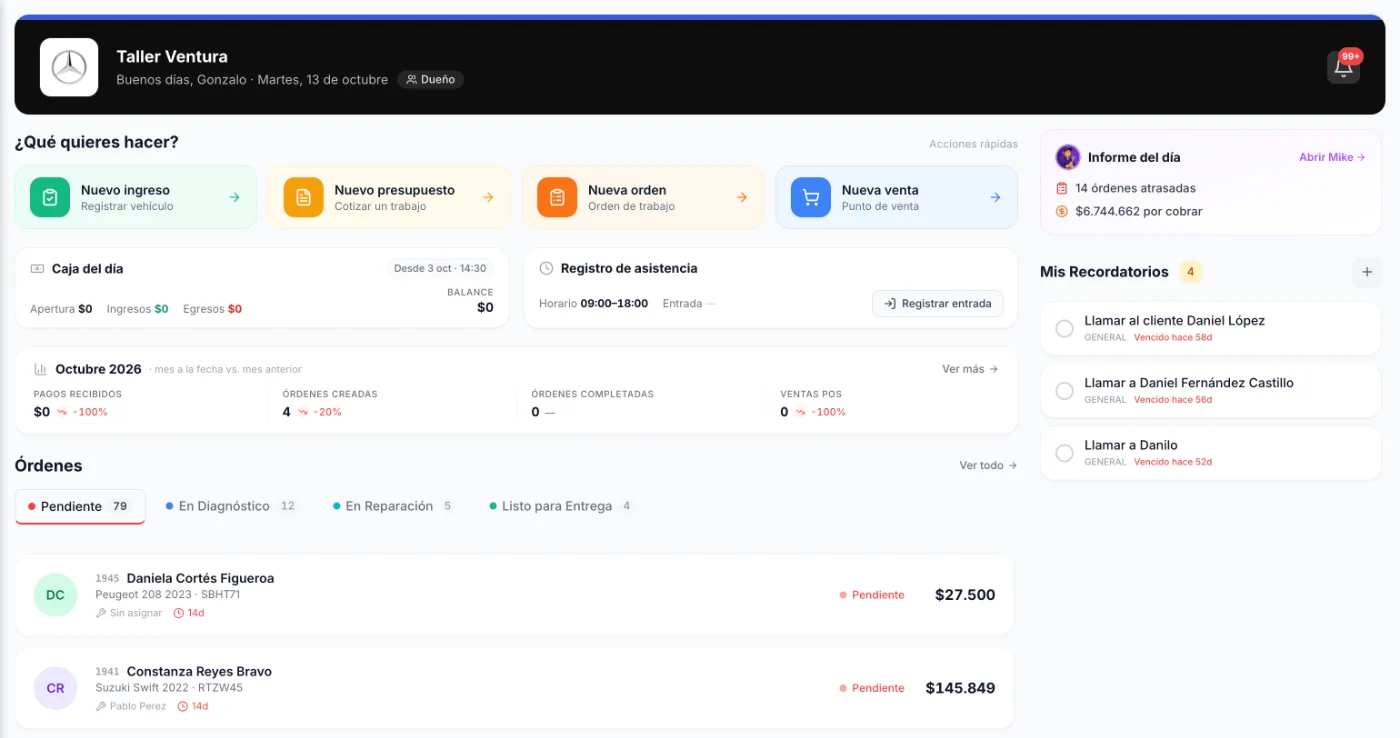
Task: Open order 1941 Constanza Reyes Bravo
Action: (514, 688)
